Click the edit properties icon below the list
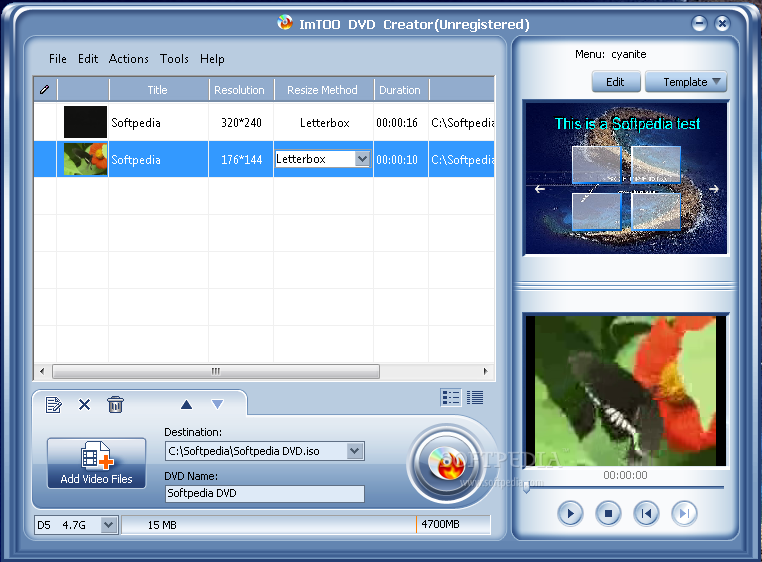This screenshot has height=562, width=762. click(53, 404)
